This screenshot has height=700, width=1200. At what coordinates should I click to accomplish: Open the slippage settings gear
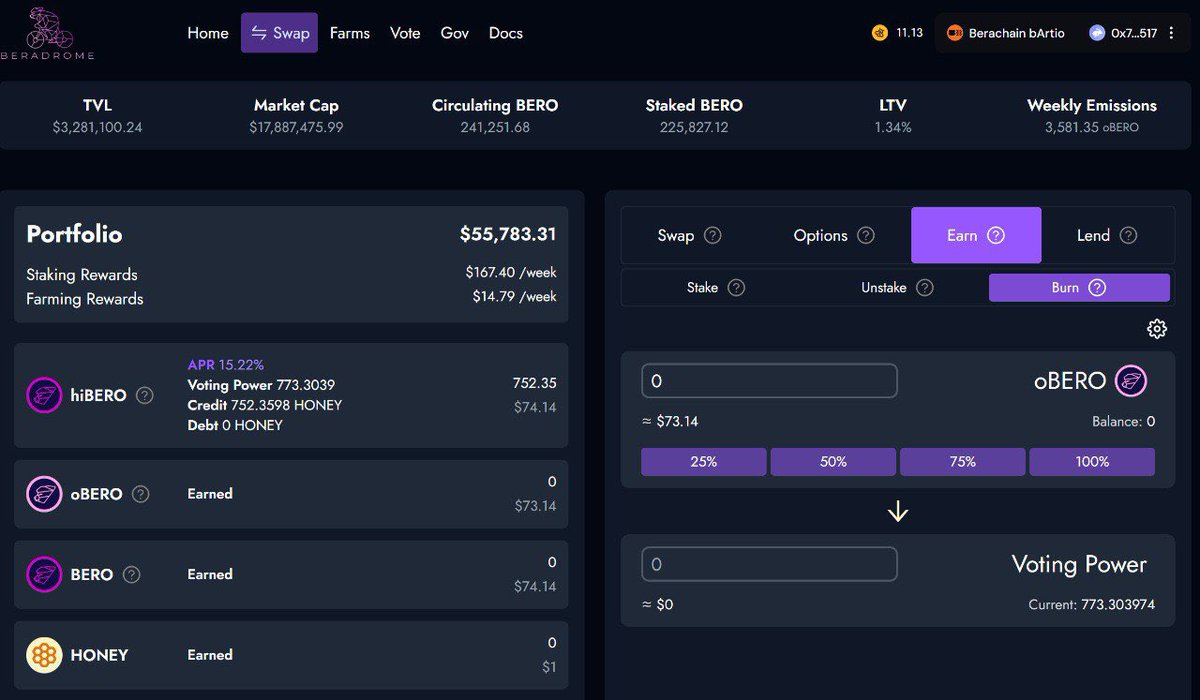click(1157, 328)
